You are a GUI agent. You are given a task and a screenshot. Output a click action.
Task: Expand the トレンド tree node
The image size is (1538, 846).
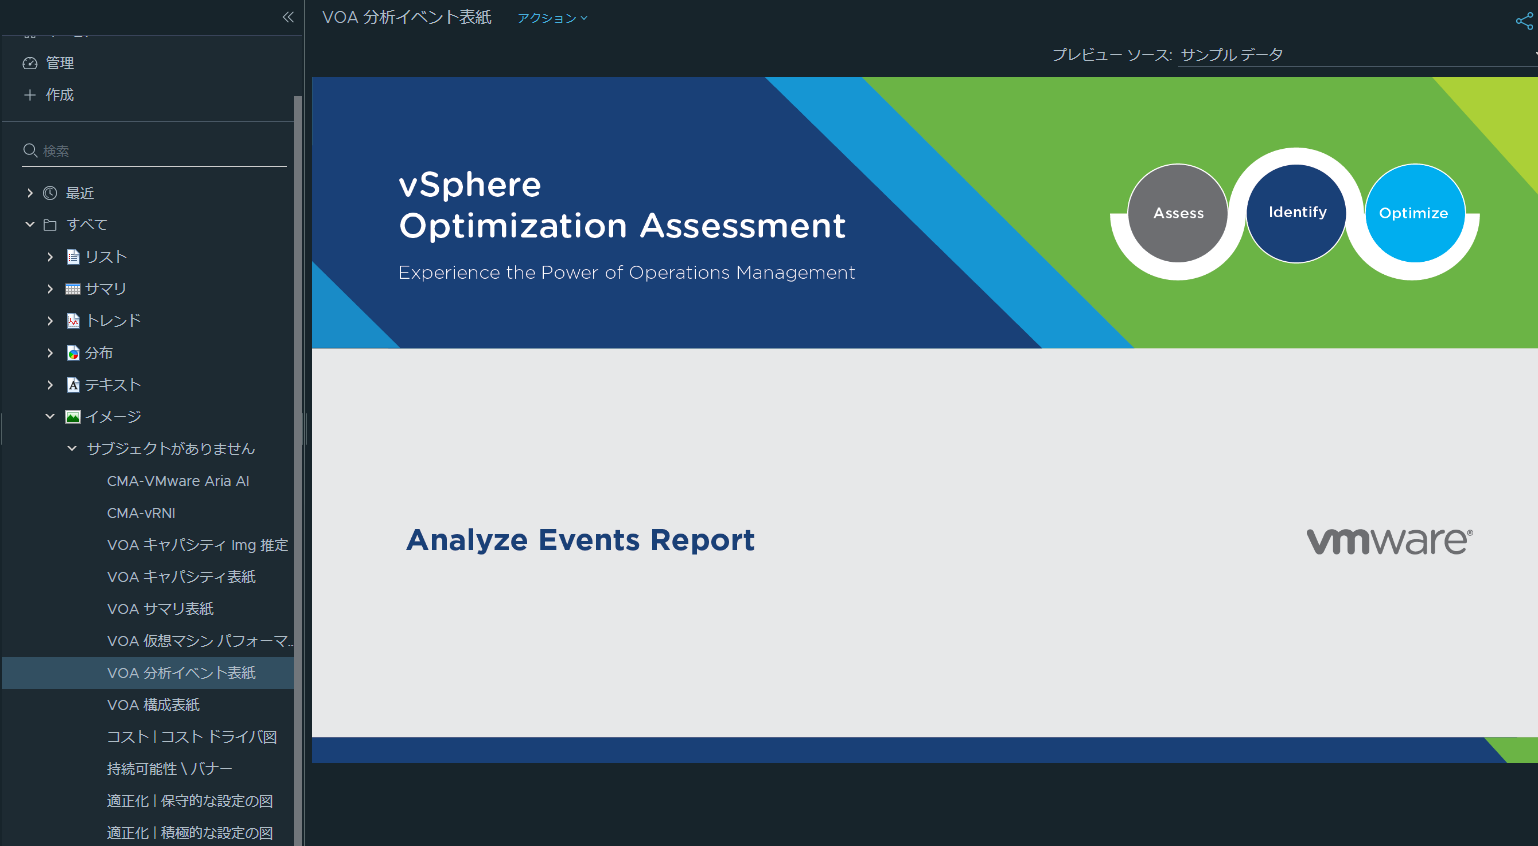click(x=50, y=321)
